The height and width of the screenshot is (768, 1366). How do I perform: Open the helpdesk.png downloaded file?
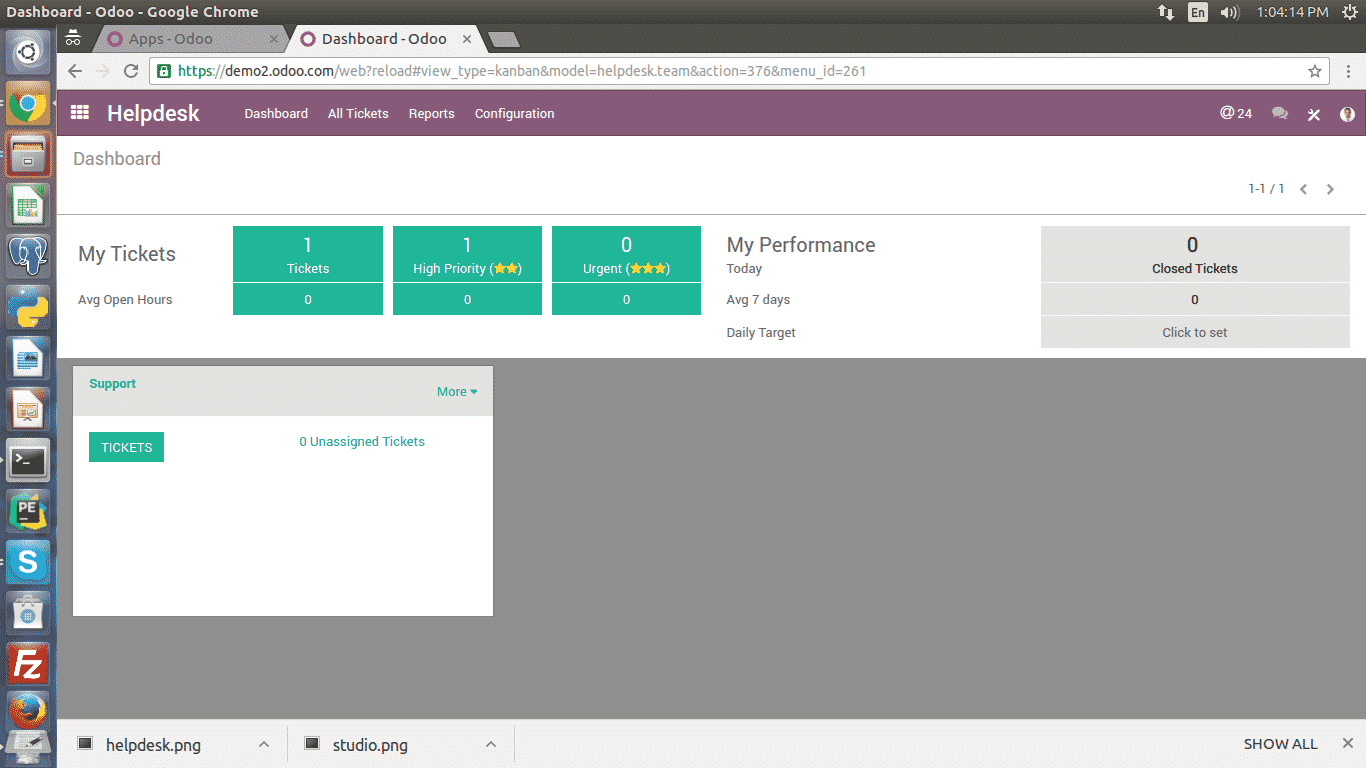click(x=153, y=745)
